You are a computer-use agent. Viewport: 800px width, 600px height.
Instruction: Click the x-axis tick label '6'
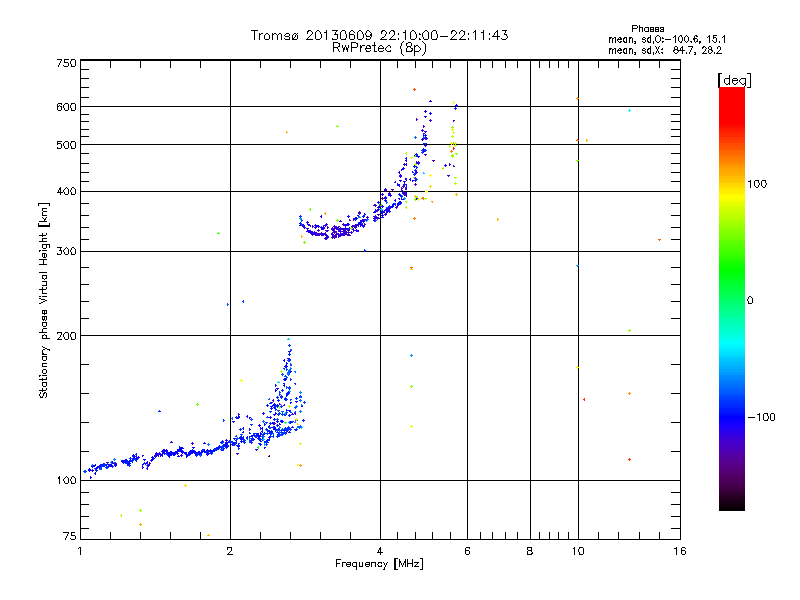[x=467, y=551]
